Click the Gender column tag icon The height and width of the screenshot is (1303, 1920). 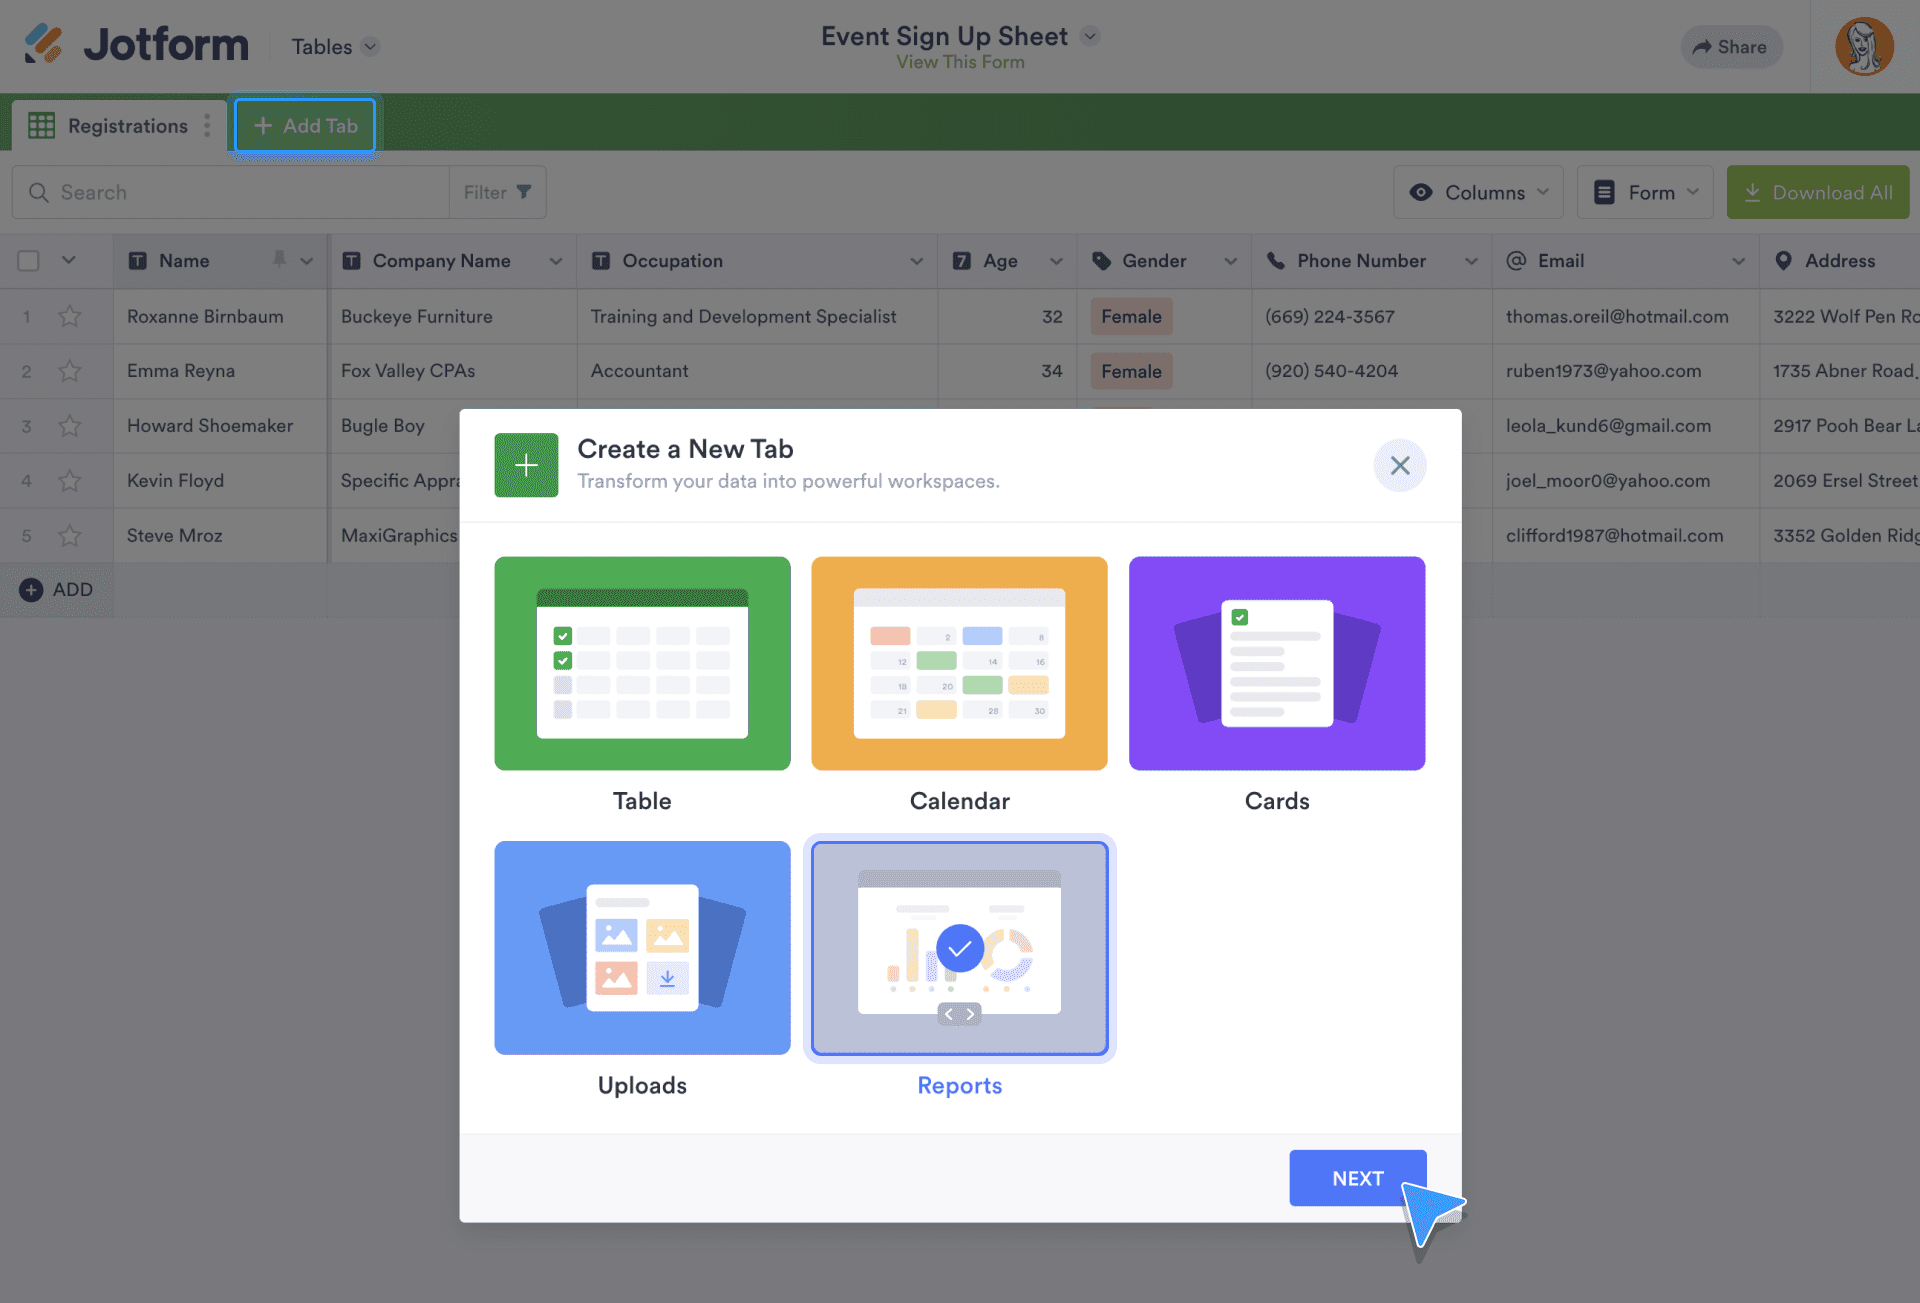click(1101, 260)
